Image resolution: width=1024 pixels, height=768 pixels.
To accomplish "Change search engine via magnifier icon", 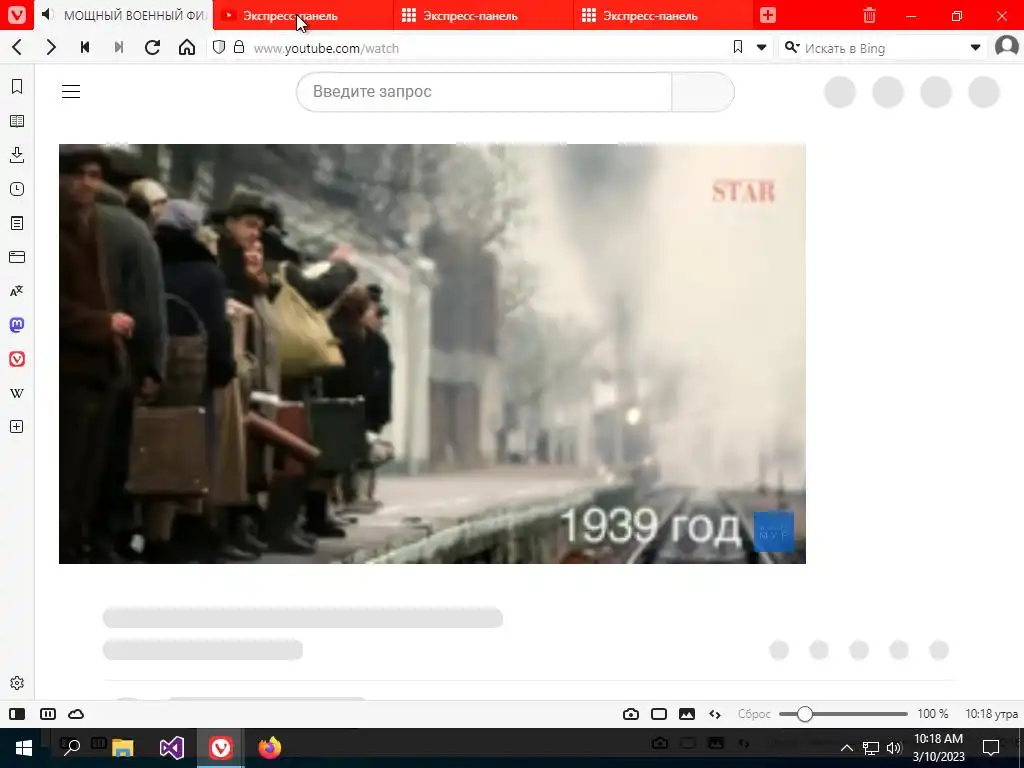I will (x=792, y=47).
